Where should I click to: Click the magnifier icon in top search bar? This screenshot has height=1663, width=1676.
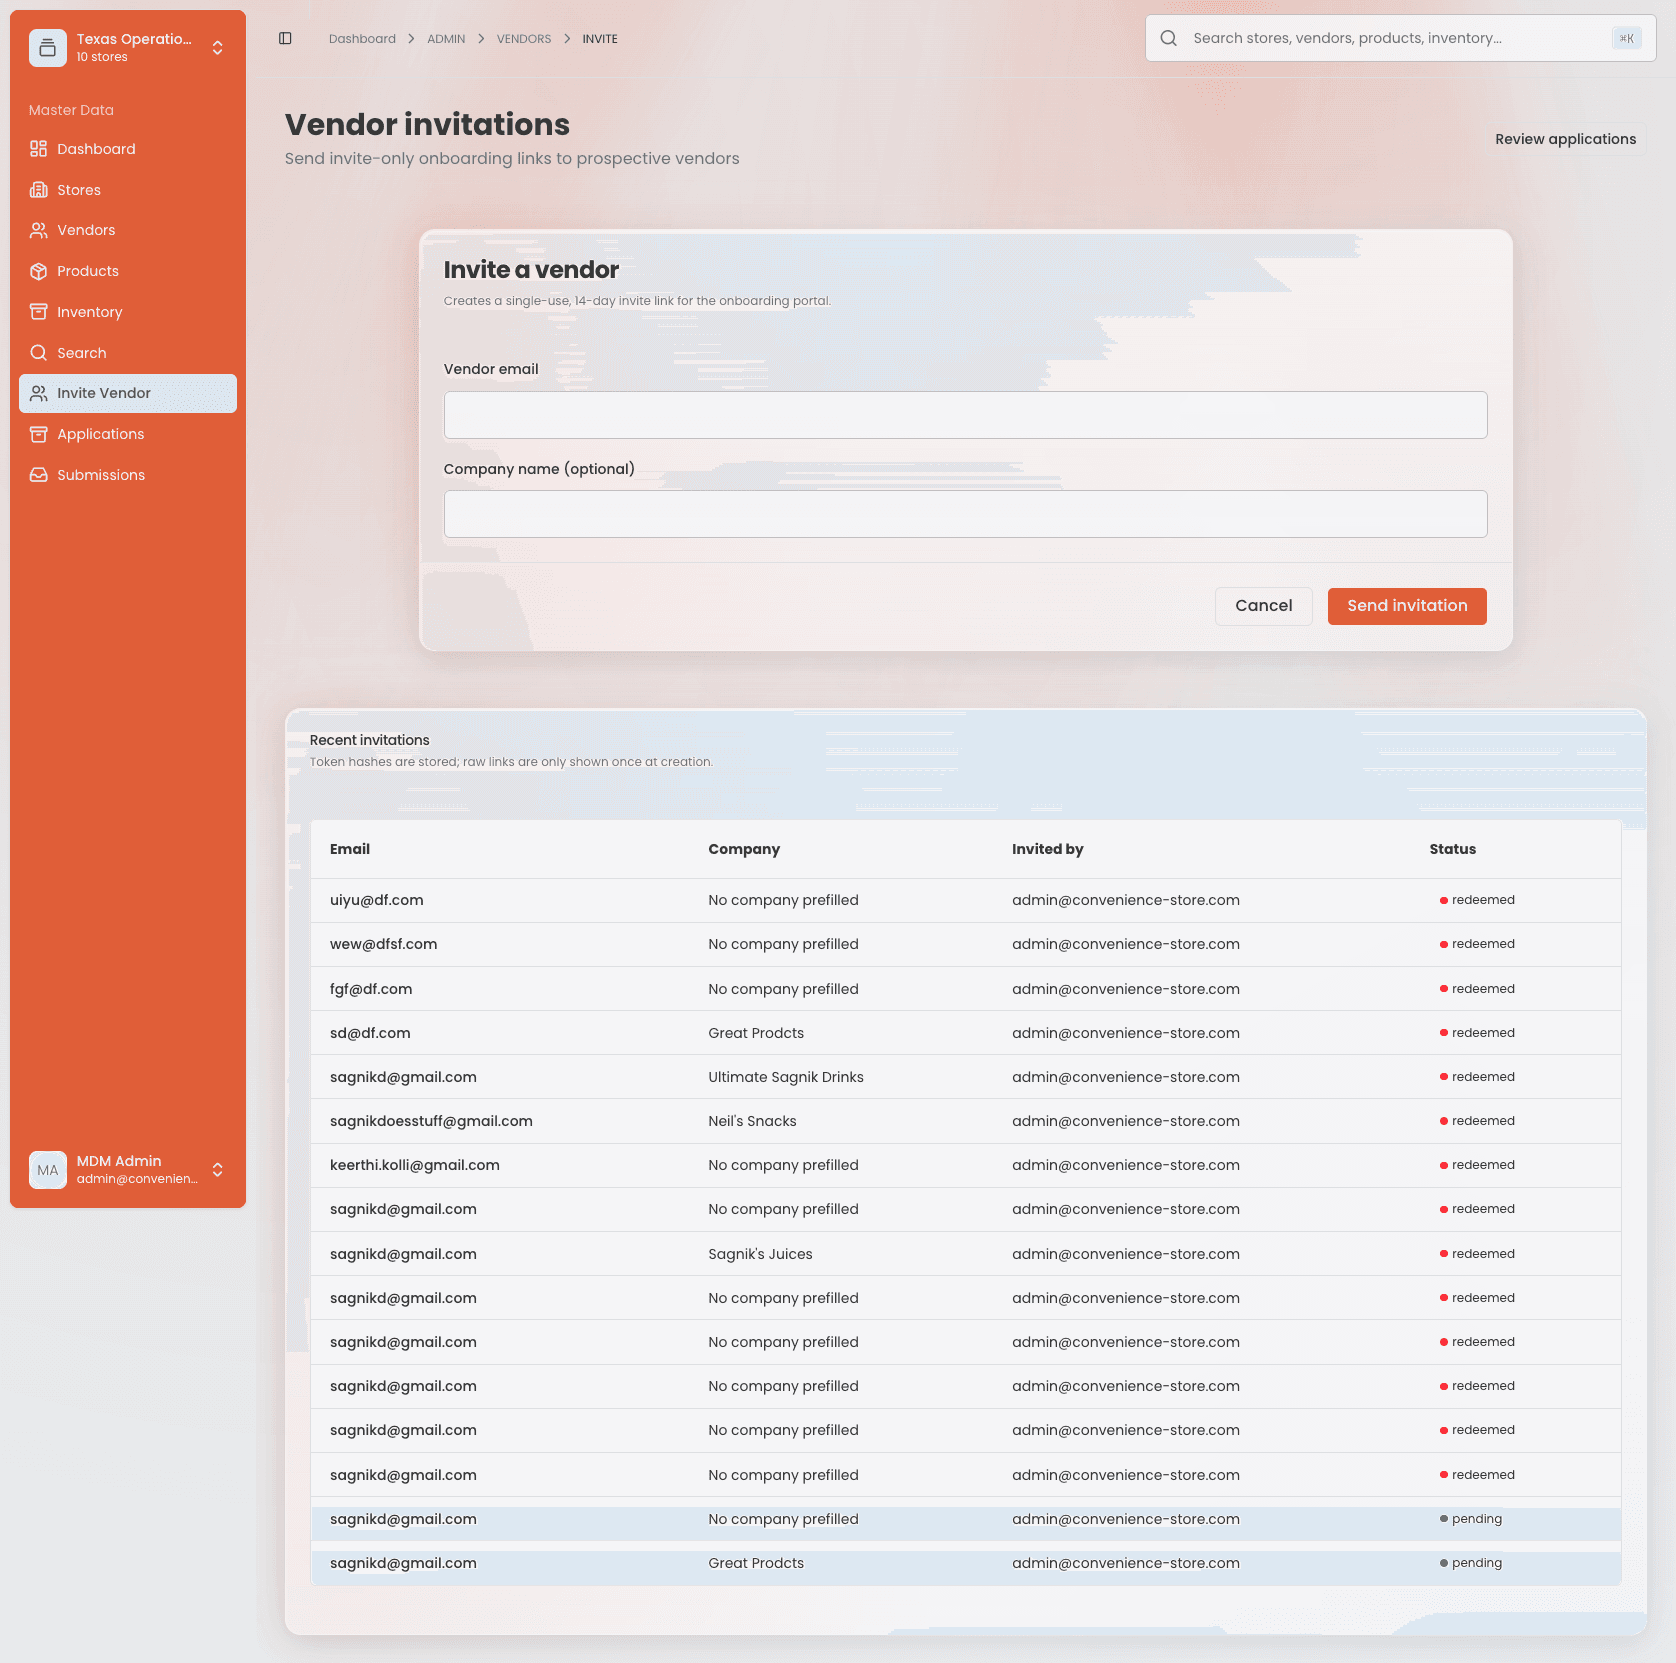[x=1168, y=38]
